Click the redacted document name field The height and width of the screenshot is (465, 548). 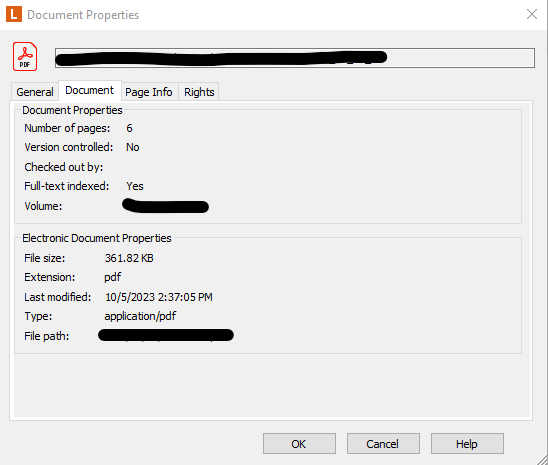point(295,58)
